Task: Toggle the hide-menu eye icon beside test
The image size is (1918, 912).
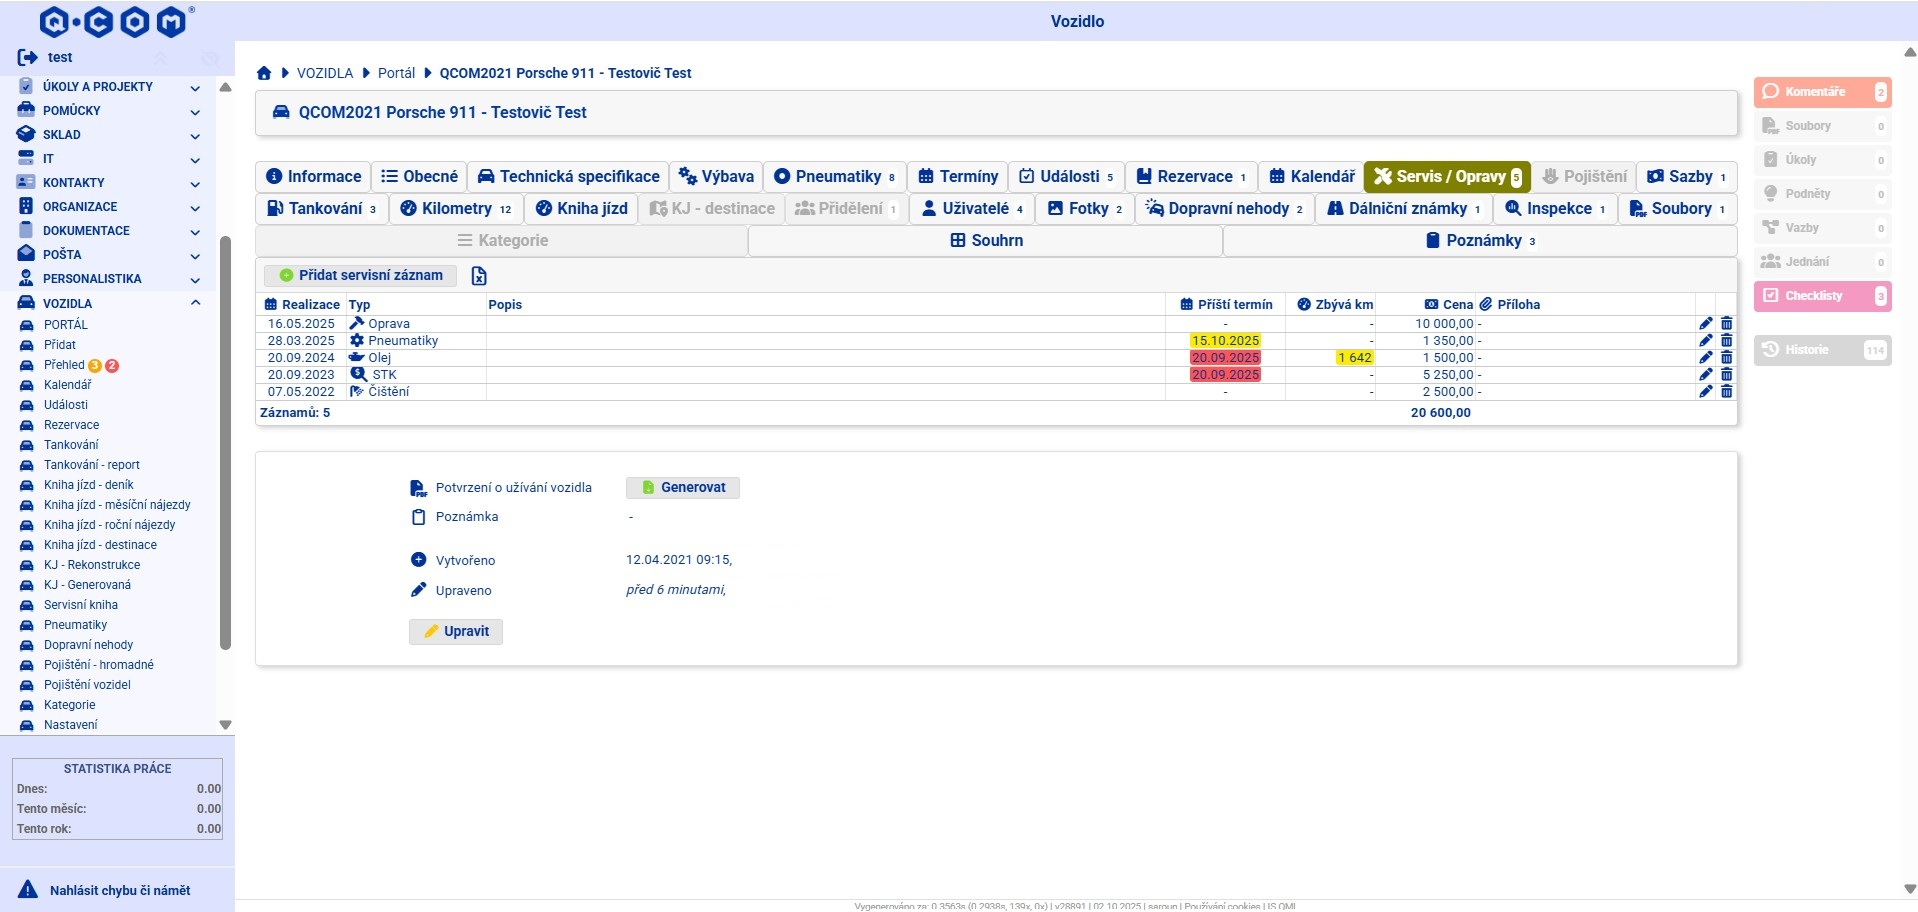Action: point(209,59)
